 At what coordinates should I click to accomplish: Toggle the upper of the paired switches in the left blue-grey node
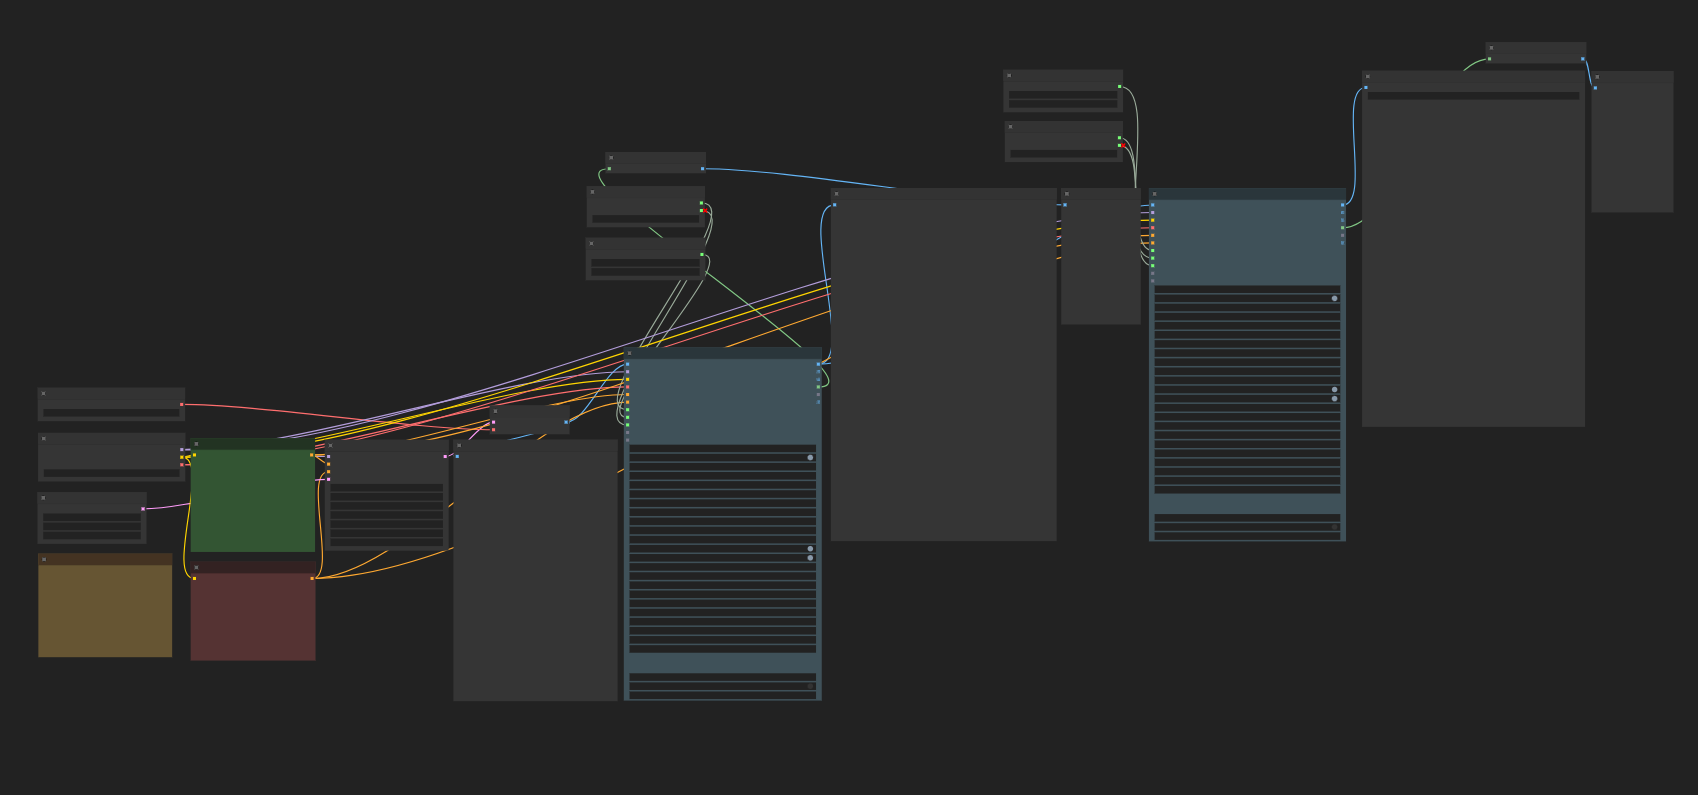click(810, 549)
